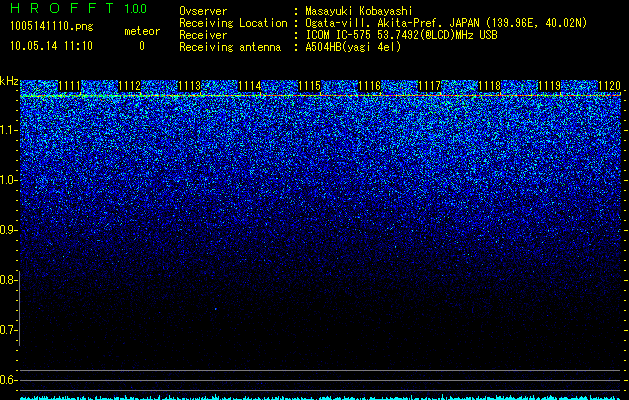Click the 1118 time marker
The width and height of the screenshot is (629, 400).
(x=489, y=86)
